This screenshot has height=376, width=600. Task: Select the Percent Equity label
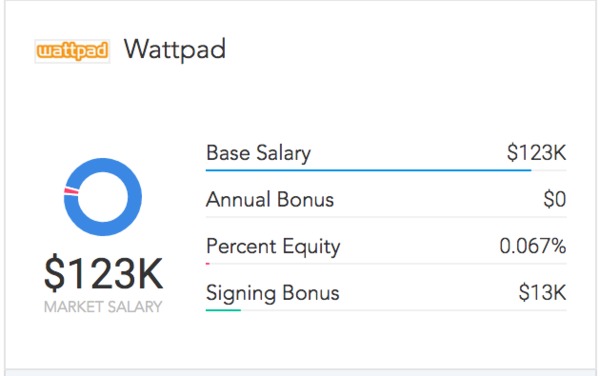[x=273, y=247]
